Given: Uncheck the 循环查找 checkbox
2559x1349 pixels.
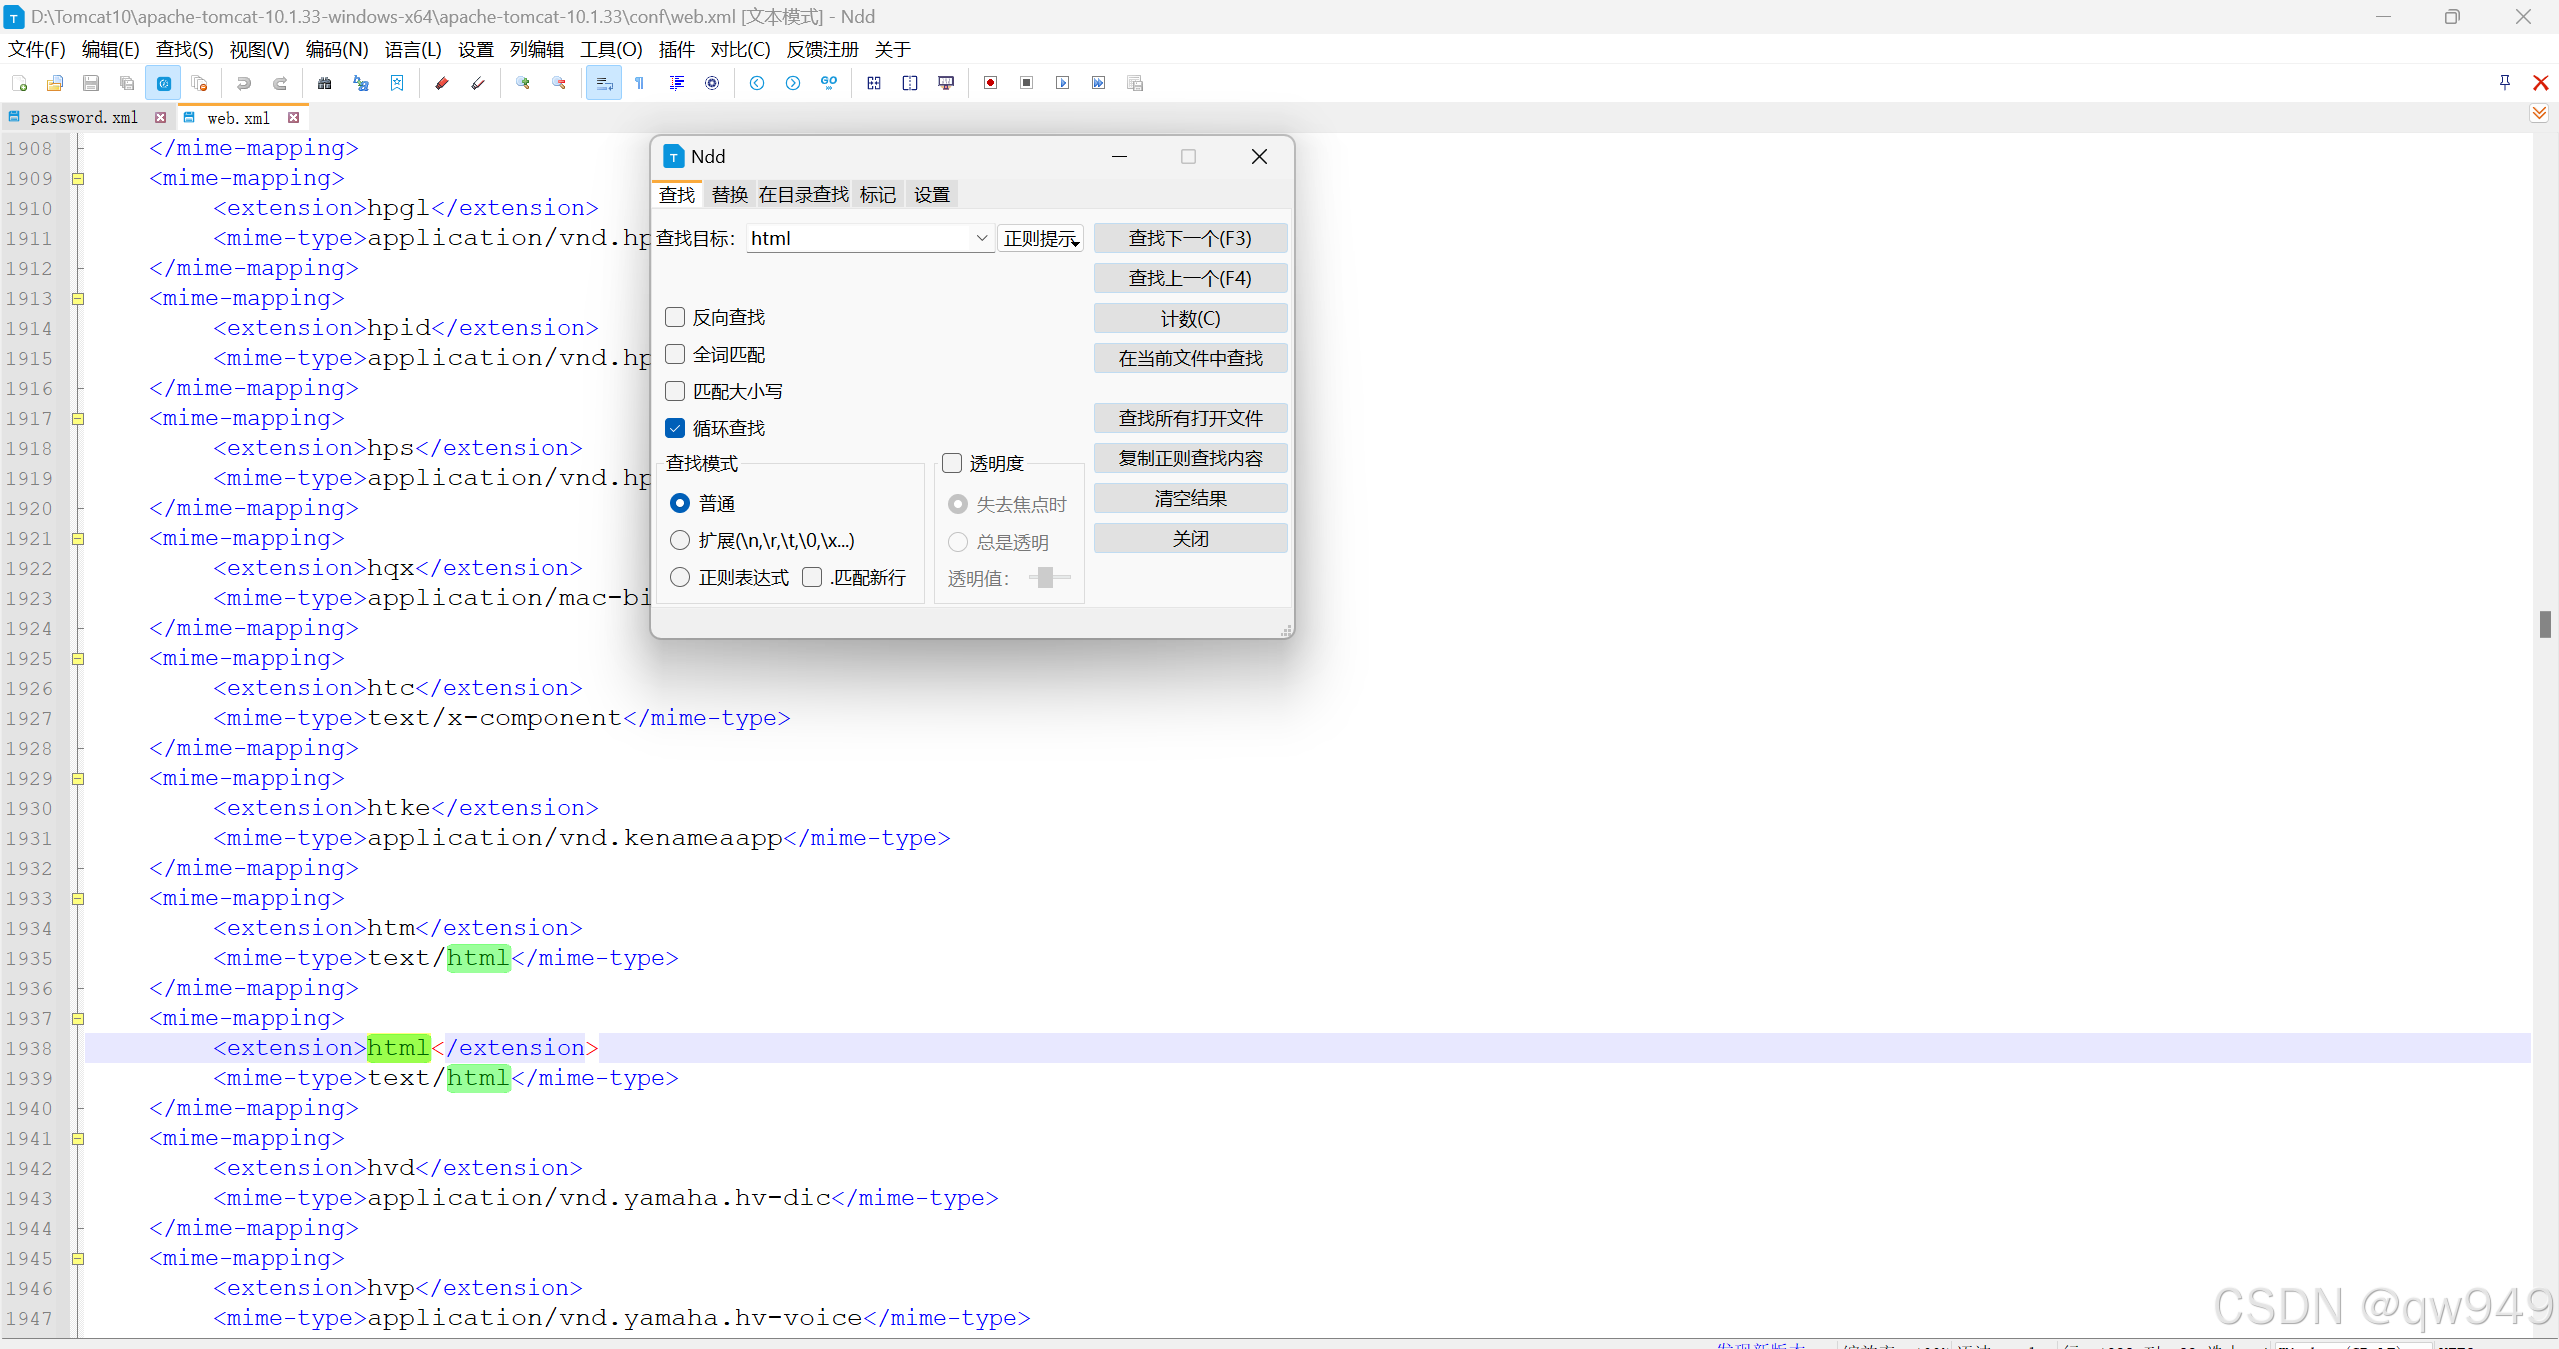Looking at the screenshot, I should pyautogui.click(x=675, y=427).
